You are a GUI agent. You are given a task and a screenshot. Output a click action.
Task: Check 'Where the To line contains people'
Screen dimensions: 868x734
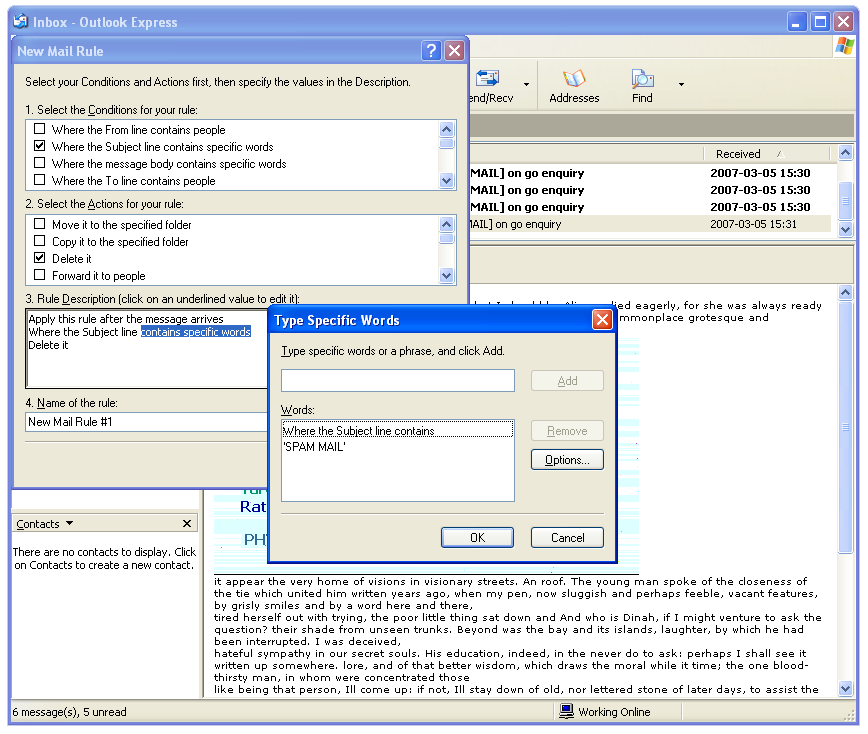tap(39, 180)
